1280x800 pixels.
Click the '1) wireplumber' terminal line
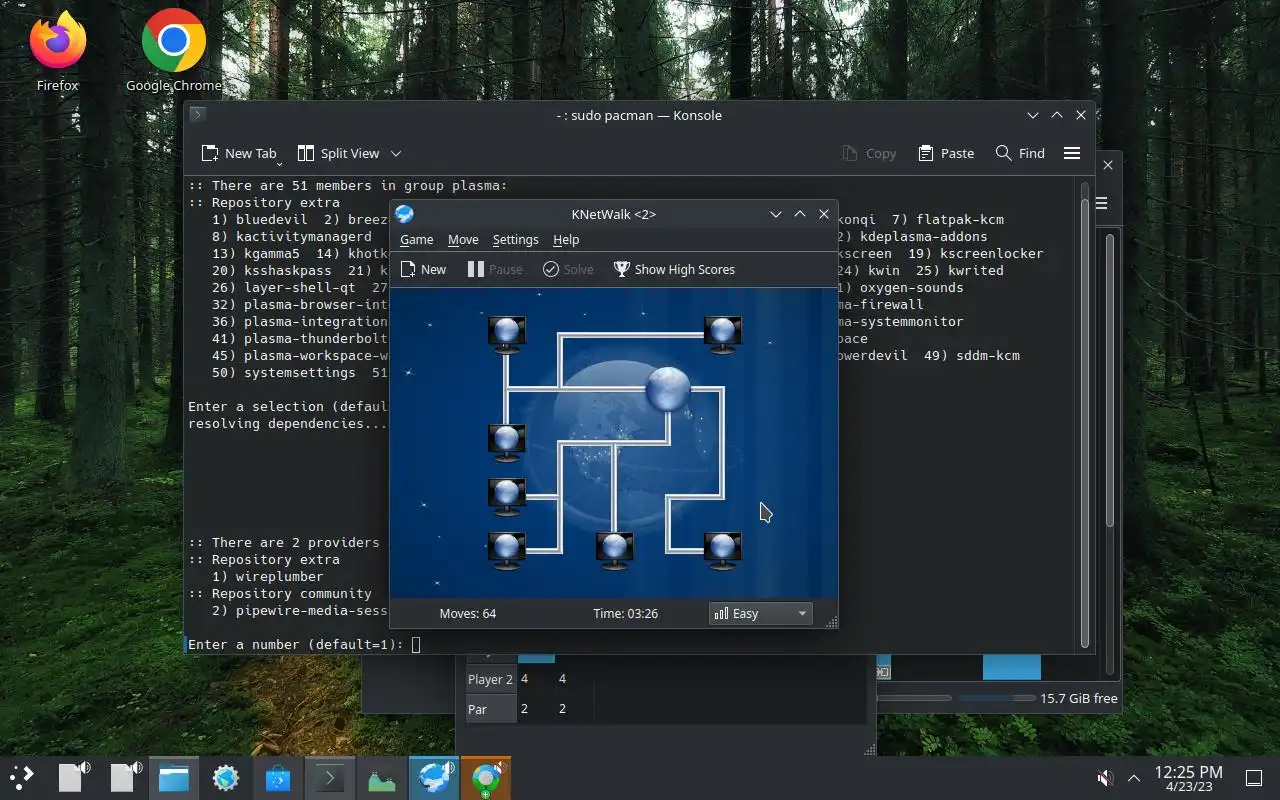[267, 576]
